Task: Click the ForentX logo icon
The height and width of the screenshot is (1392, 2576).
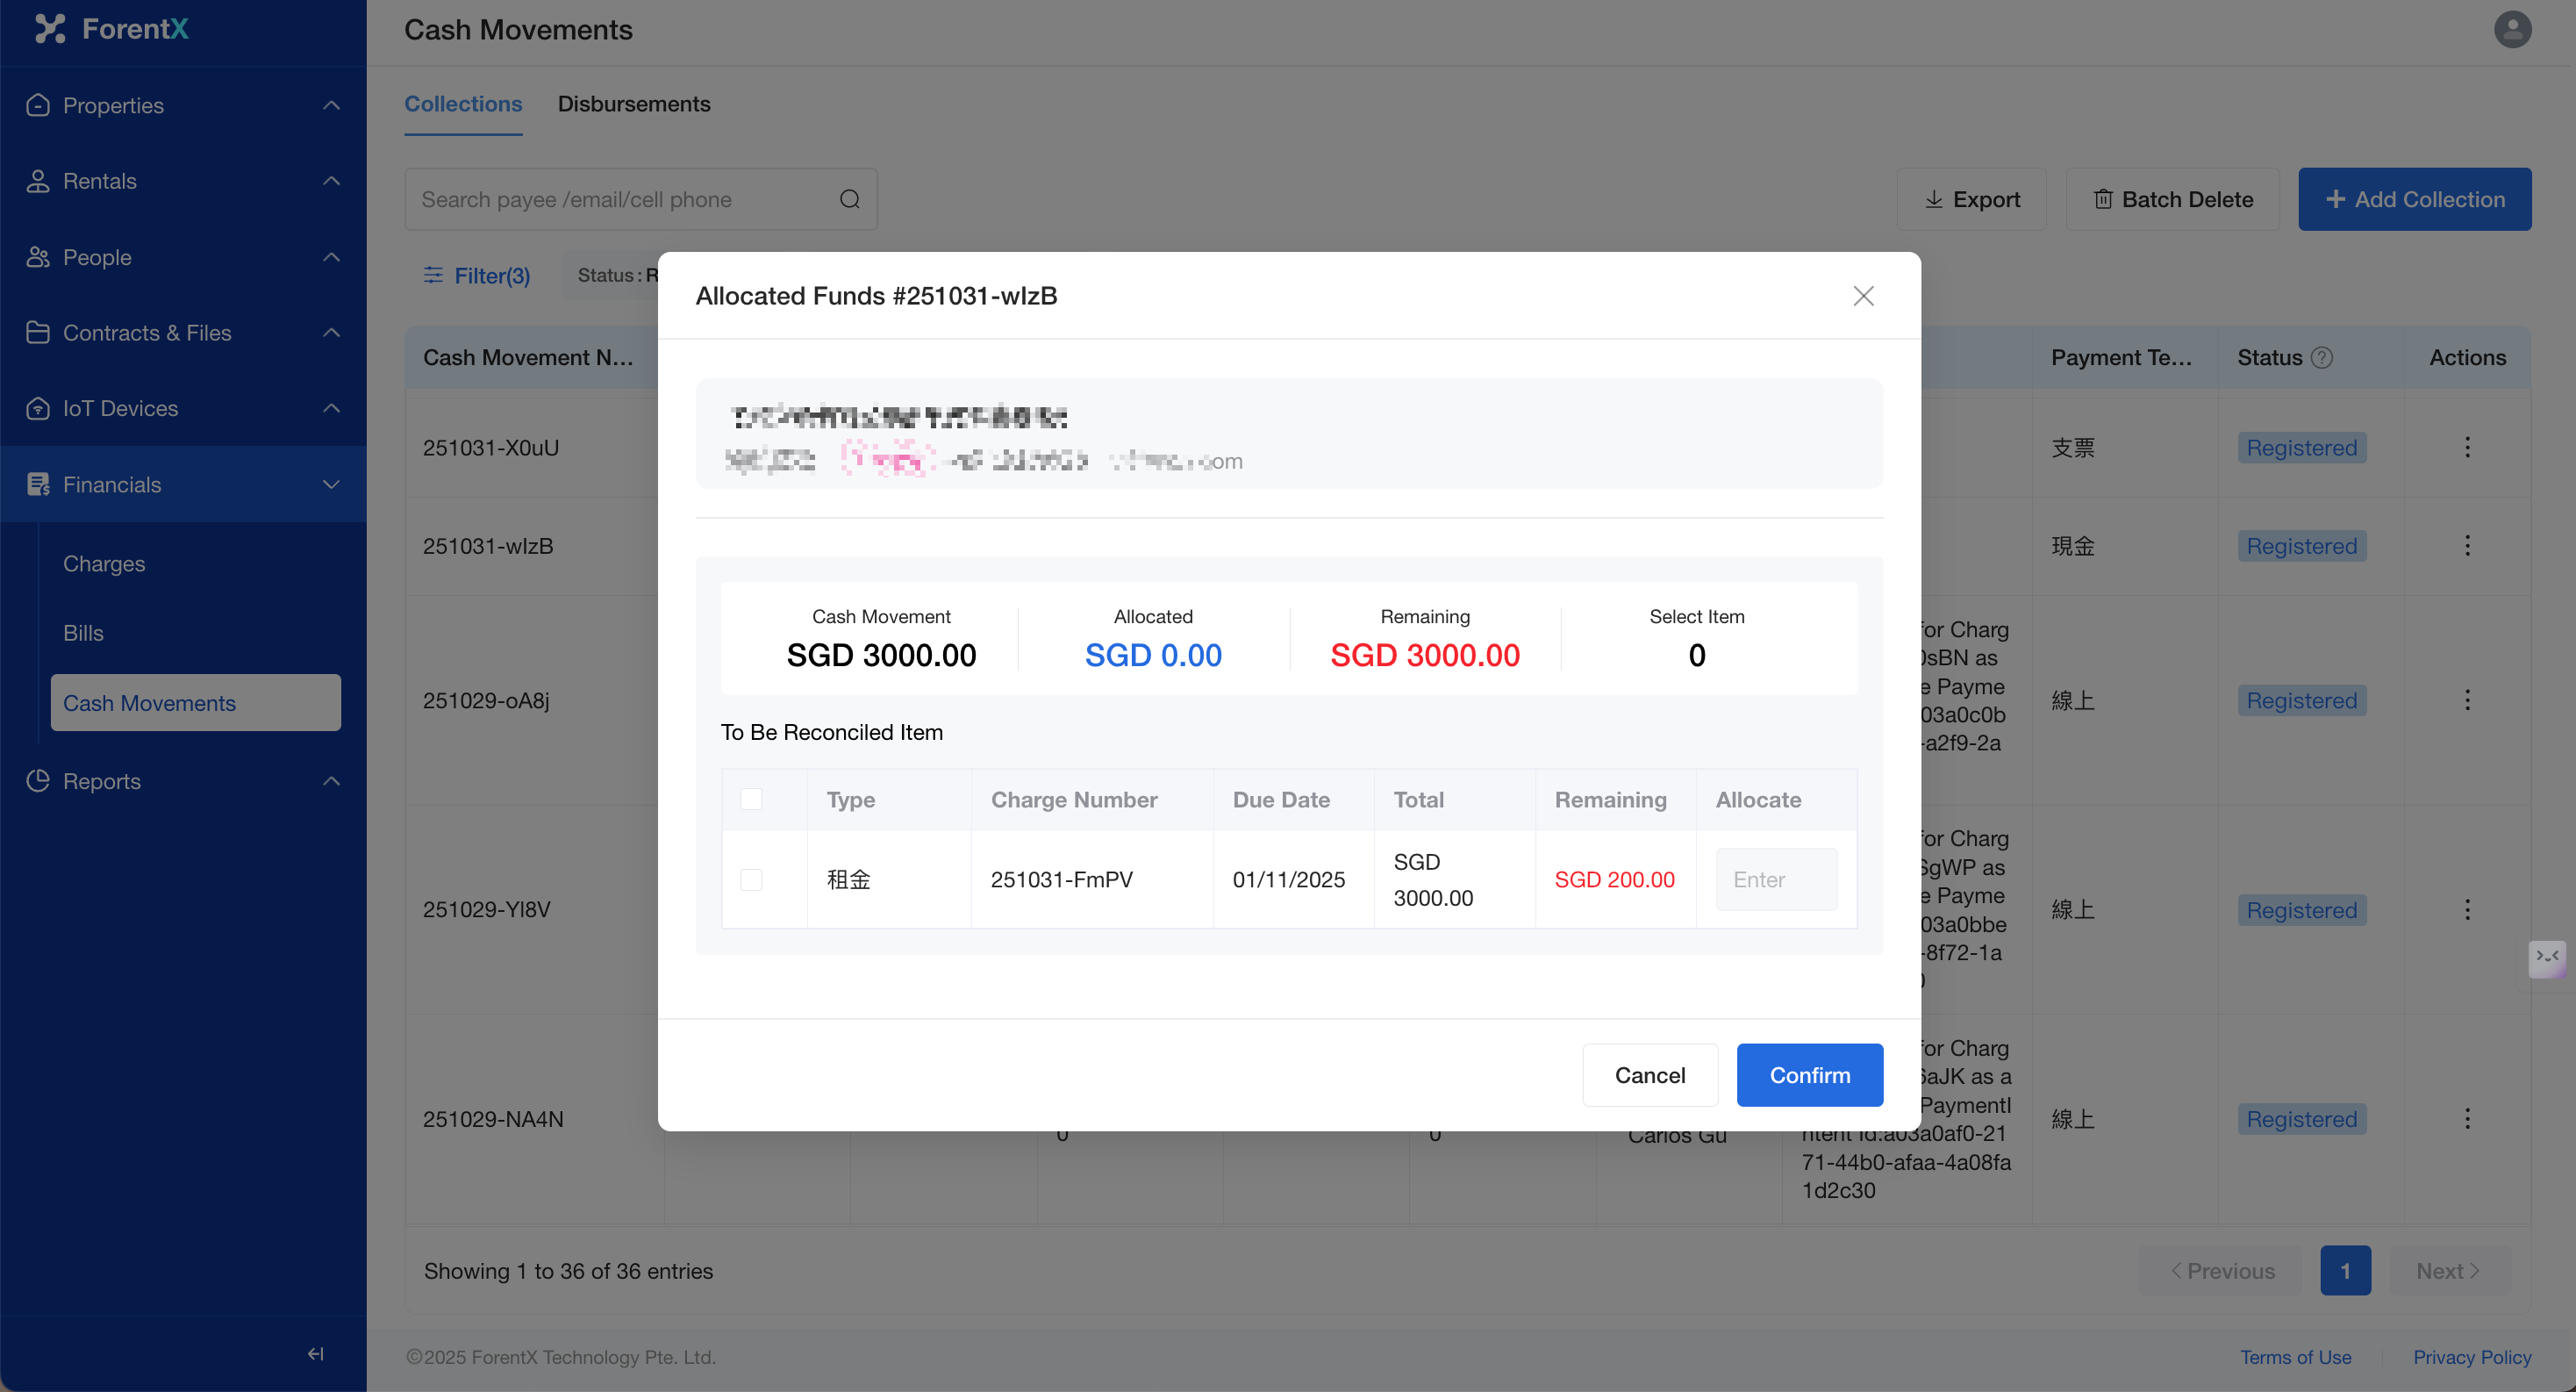Action: pos(49,29)
